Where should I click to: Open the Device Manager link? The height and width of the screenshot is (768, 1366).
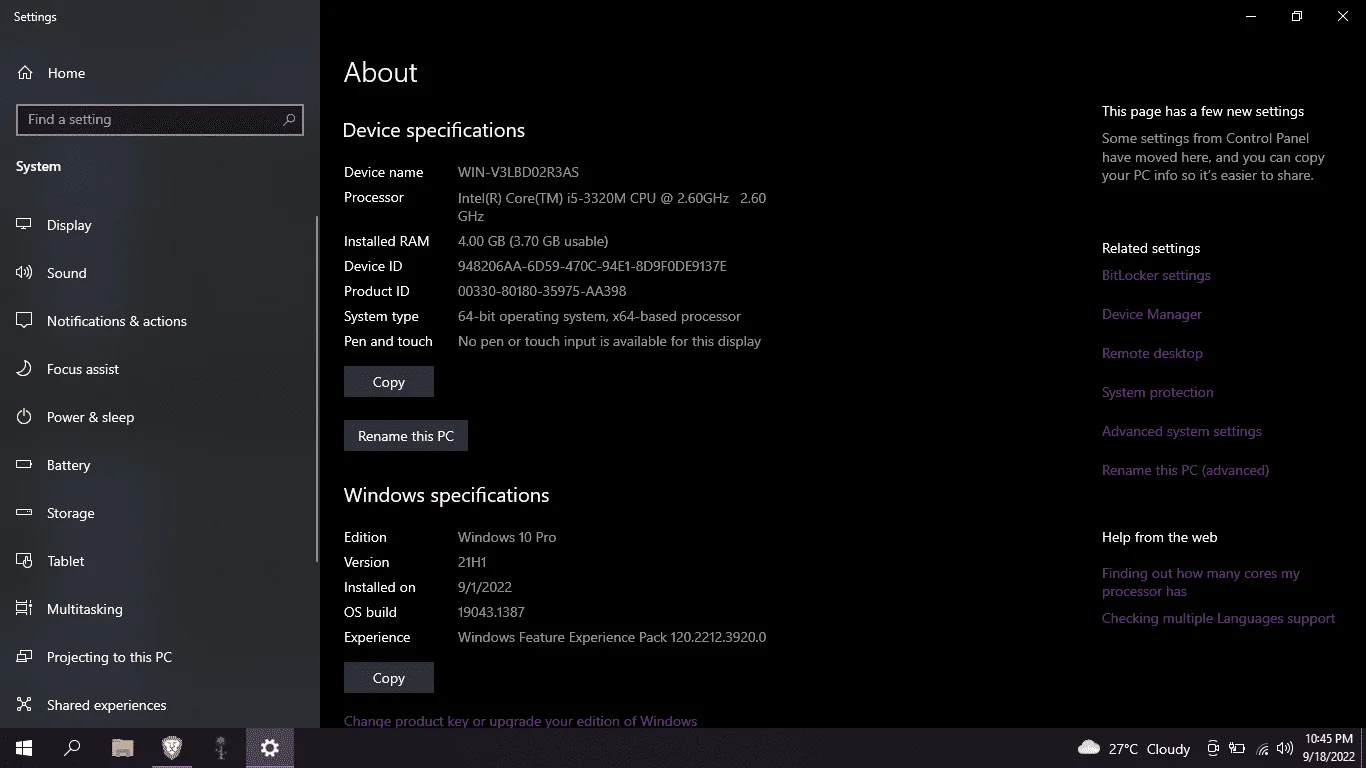pyautogui.click(x=1152, y=314)
